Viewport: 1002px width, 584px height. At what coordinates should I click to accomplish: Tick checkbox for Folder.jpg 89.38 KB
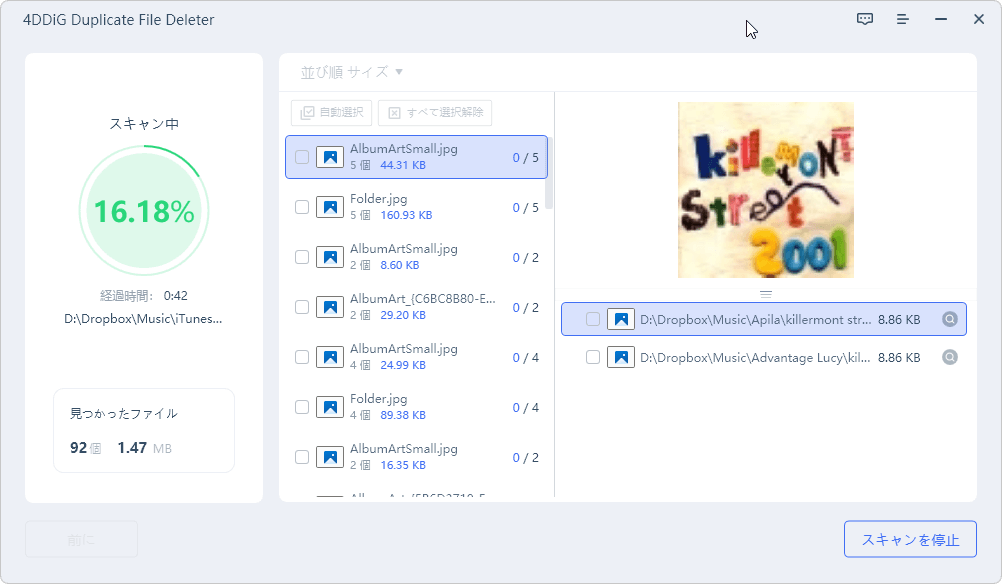click(x=302, y=407)
